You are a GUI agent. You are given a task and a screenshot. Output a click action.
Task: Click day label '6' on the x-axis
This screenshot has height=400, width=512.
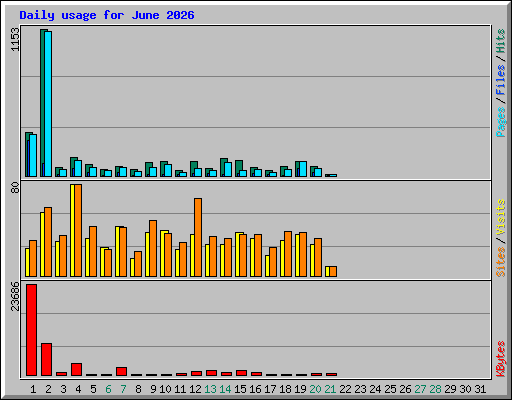[x=108, y=389]
